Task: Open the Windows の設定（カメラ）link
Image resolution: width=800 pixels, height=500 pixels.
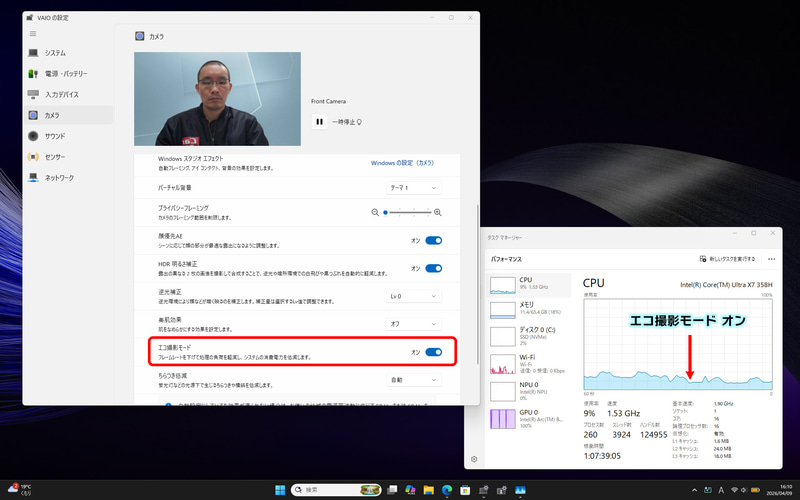Action: (402, 163)
